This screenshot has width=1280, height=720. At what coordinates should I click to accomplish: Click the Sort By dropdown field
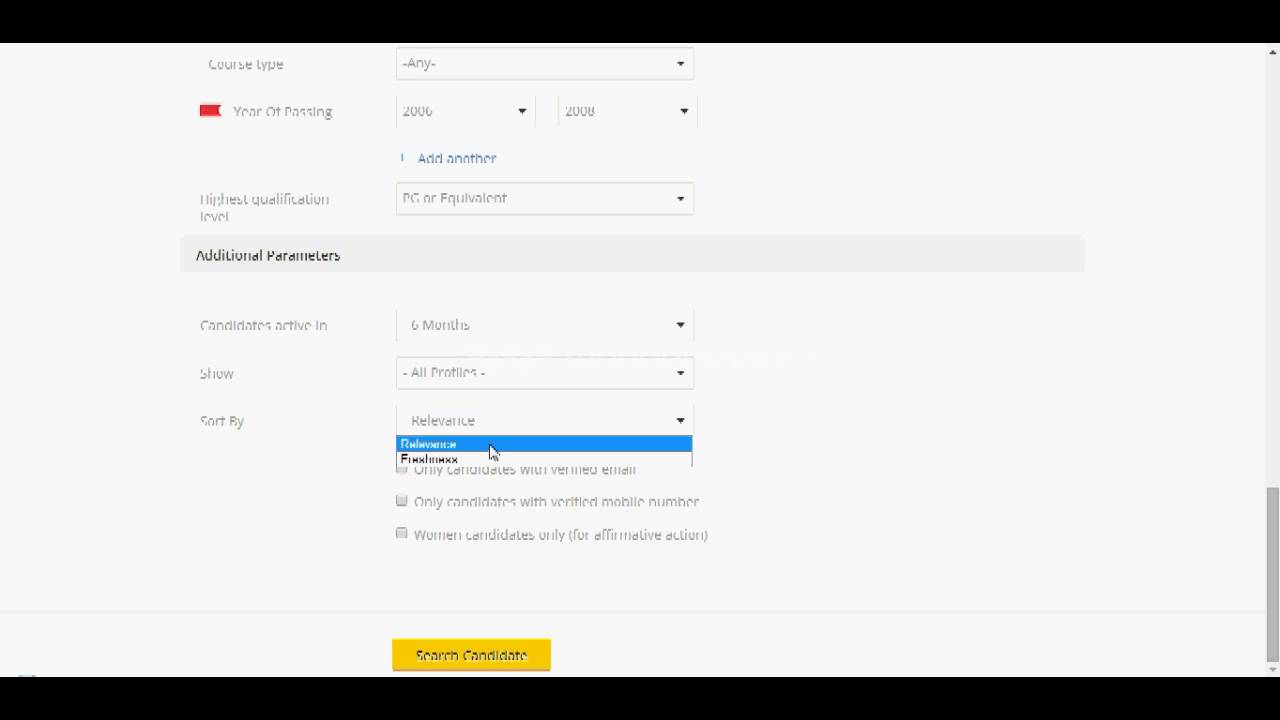pos(544,421)
